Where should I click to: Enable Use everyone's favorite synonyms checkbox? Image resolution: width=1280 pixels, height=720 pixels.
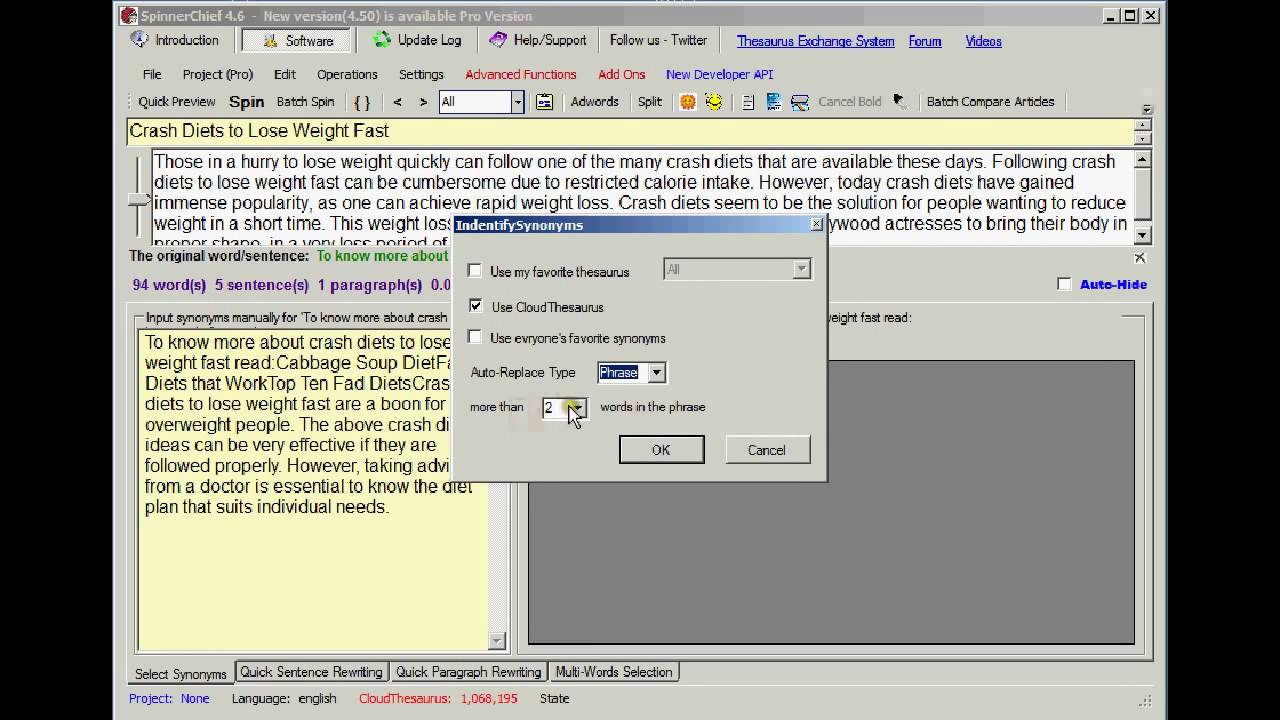(x=475, y=337)
